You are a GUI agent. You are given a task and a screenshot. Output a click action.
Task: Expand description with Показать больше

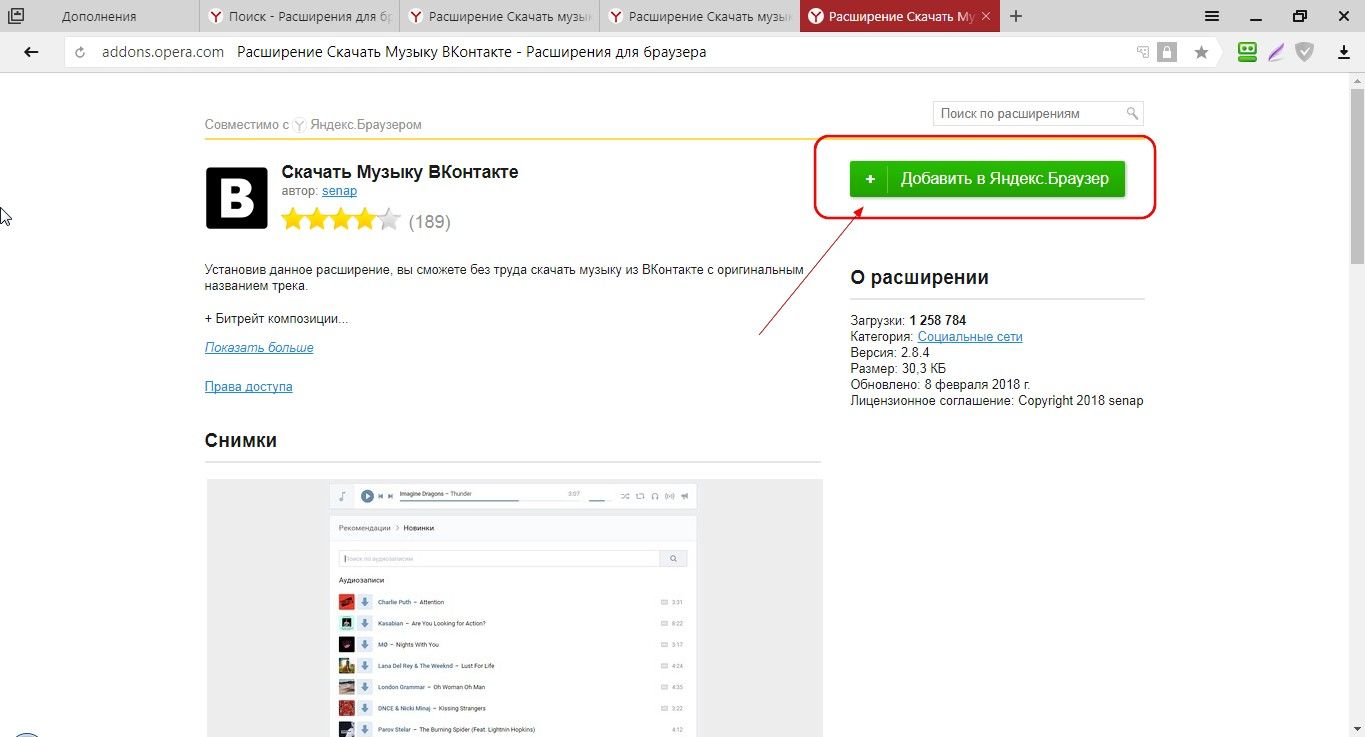[259, 348]
